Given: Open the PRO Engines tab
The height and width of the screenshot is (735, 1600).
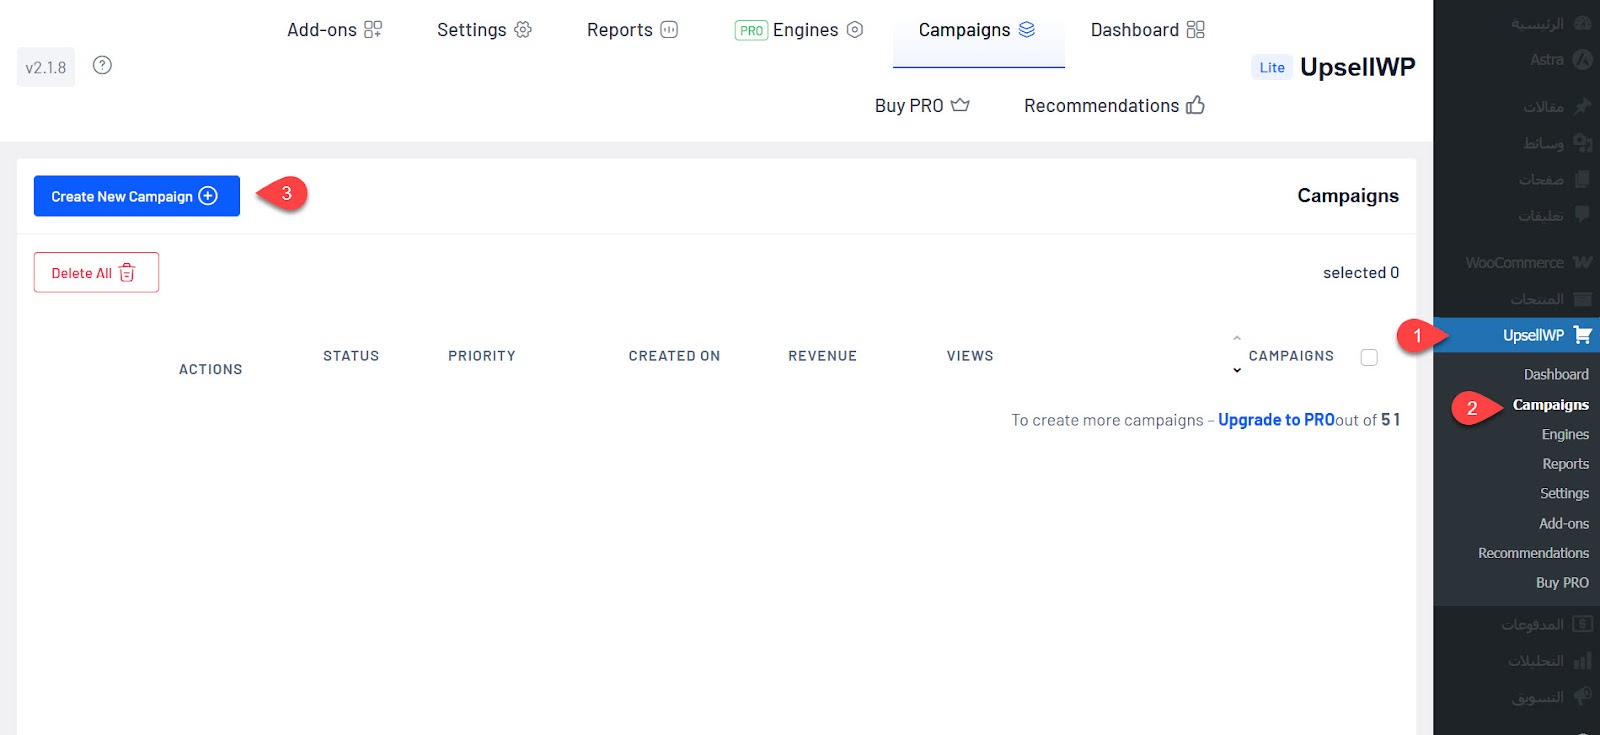Looking at the screenshot, I should pyautogui.click(x=798, y=30).
